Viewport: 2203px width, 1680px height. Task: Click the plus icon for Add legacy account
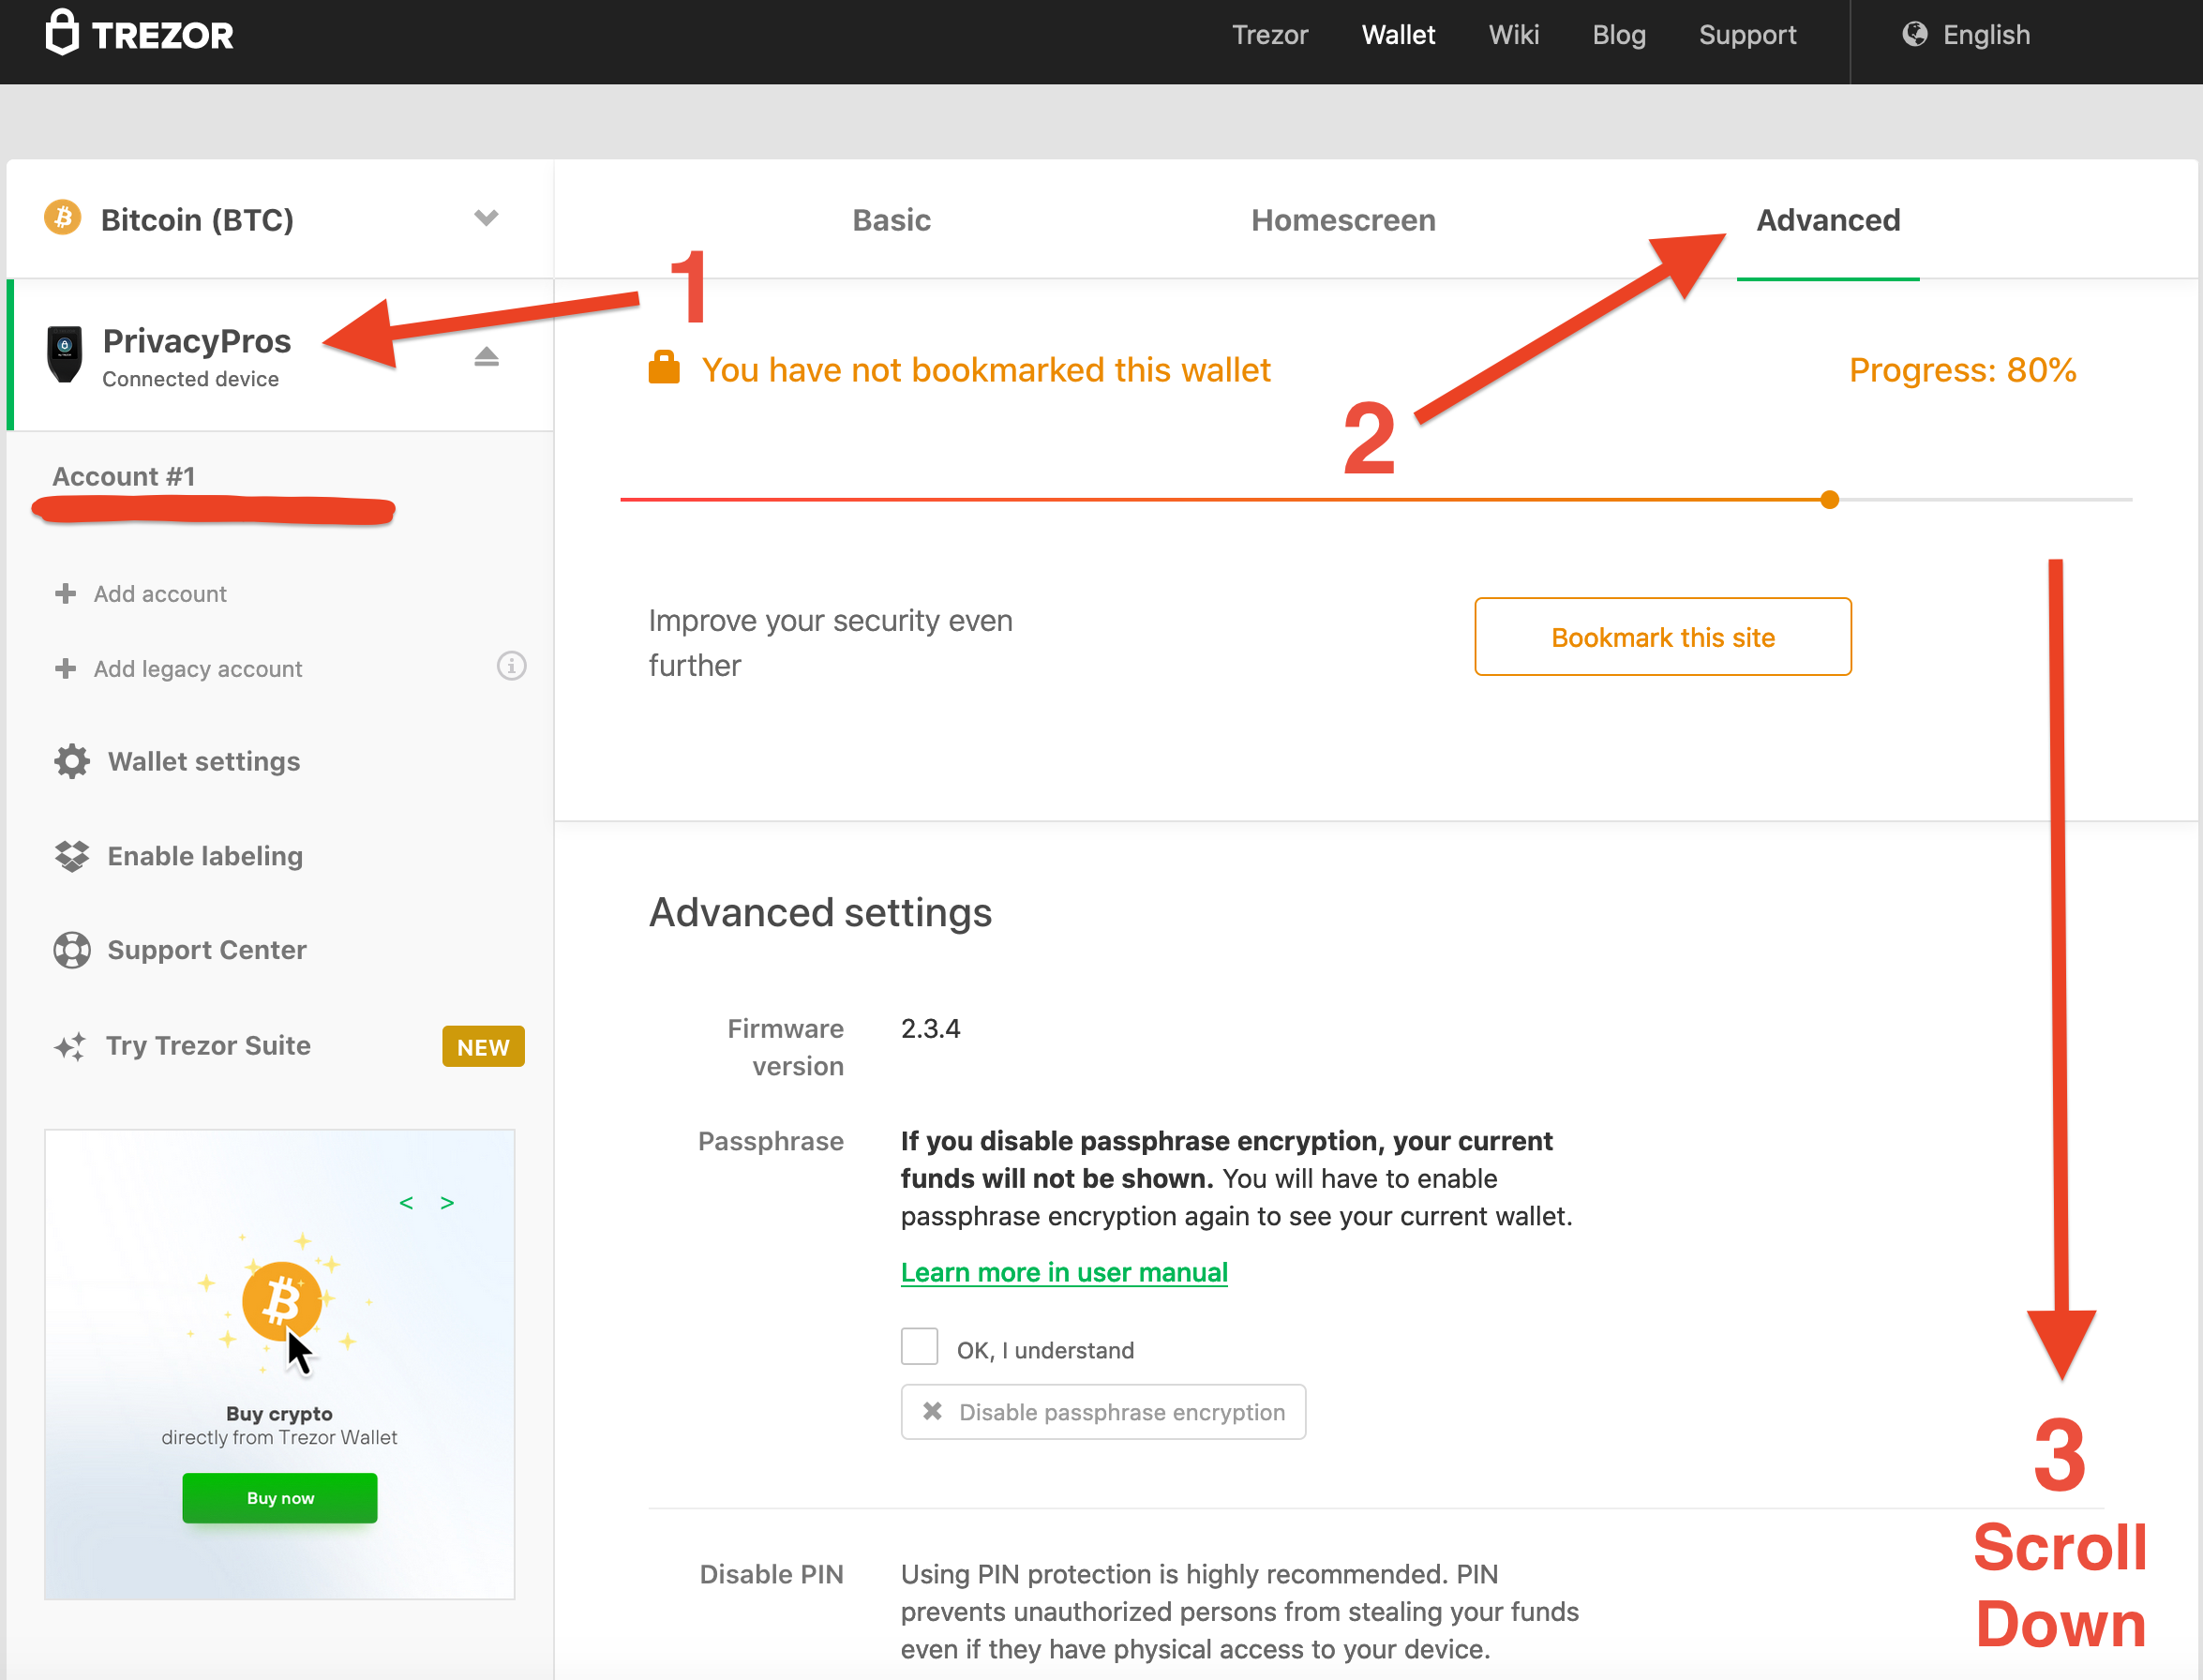65,668
